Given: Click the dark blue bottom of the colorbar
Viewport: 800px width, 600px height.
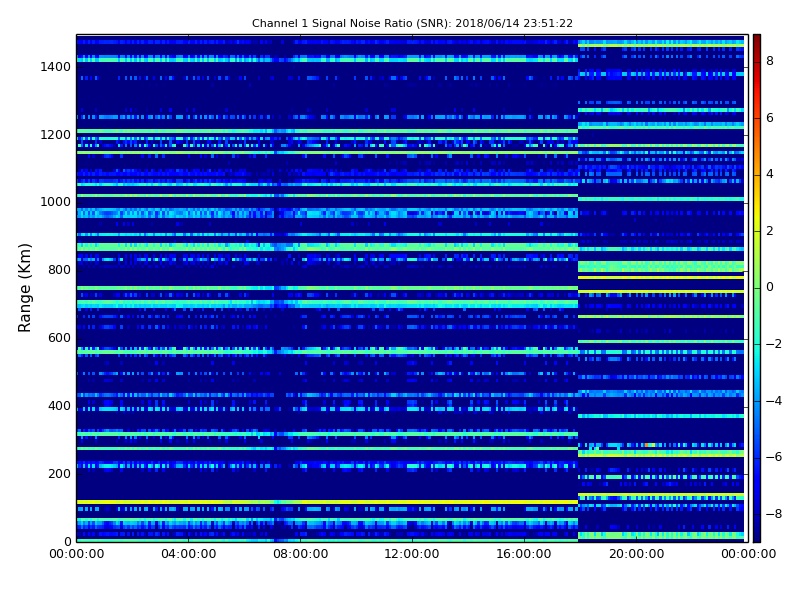Looking at the screenshot, I should pyautogui.click(x=757, y=533).
